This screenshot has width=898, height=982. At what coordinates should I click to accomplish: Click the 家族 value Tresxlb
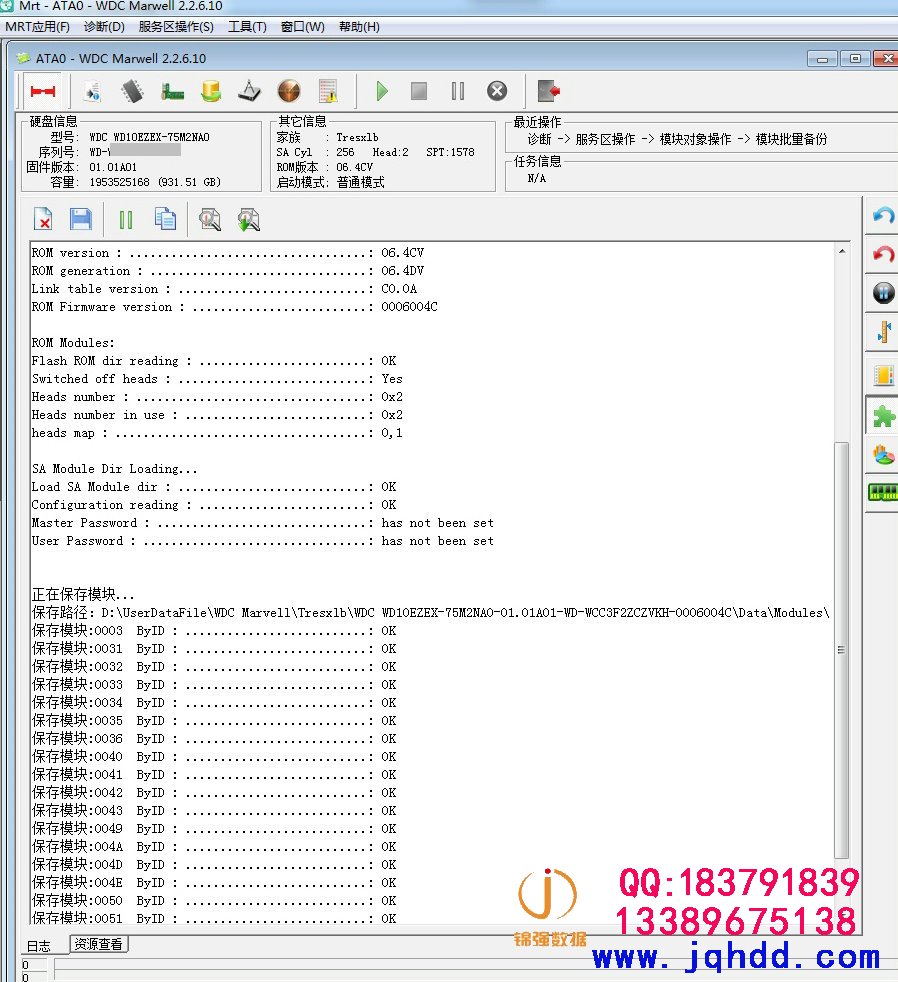[x=357, y=137]
